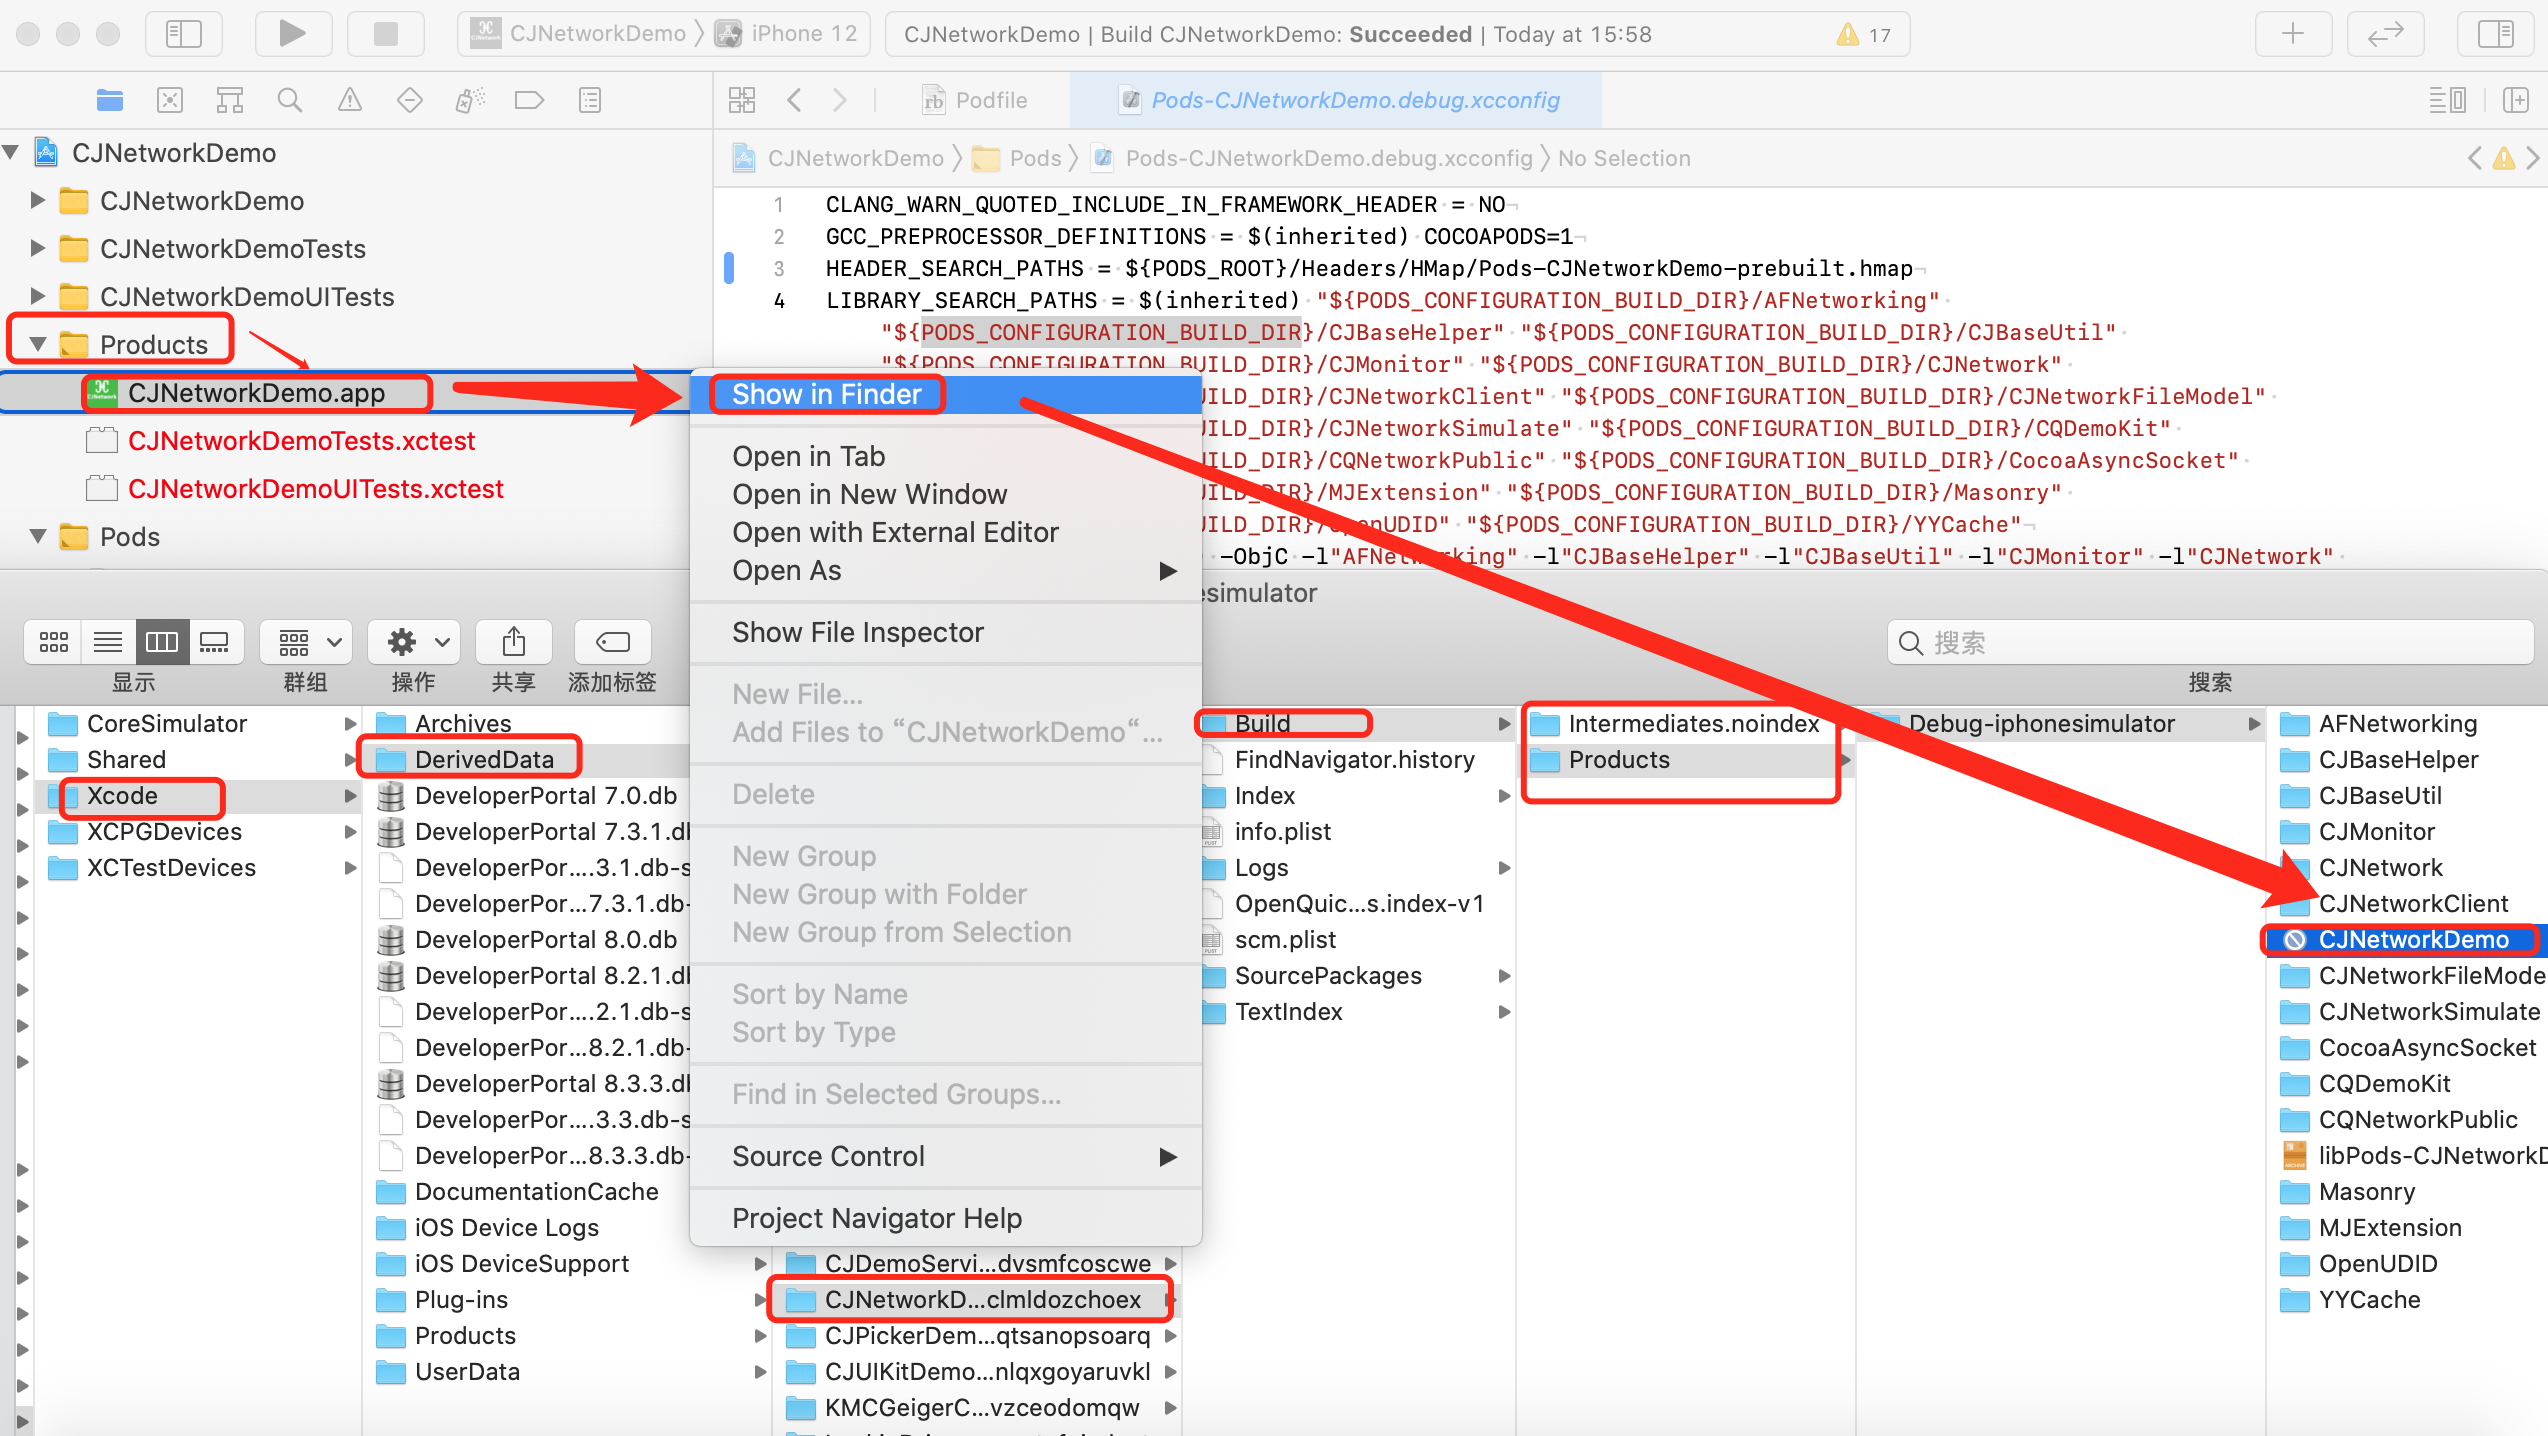The width and height of the screenshot is (2548, 1436).
Task: Select CJNetworkDemoUITests.xctest item
Action: 315,489
